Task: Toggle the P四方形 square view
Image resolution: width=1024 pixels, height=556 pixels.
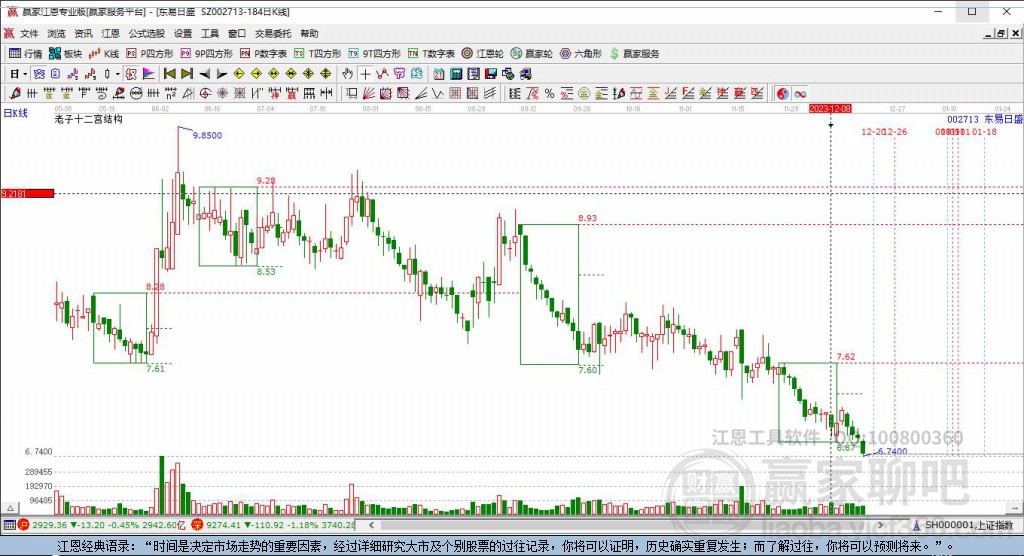Action: 150,54
